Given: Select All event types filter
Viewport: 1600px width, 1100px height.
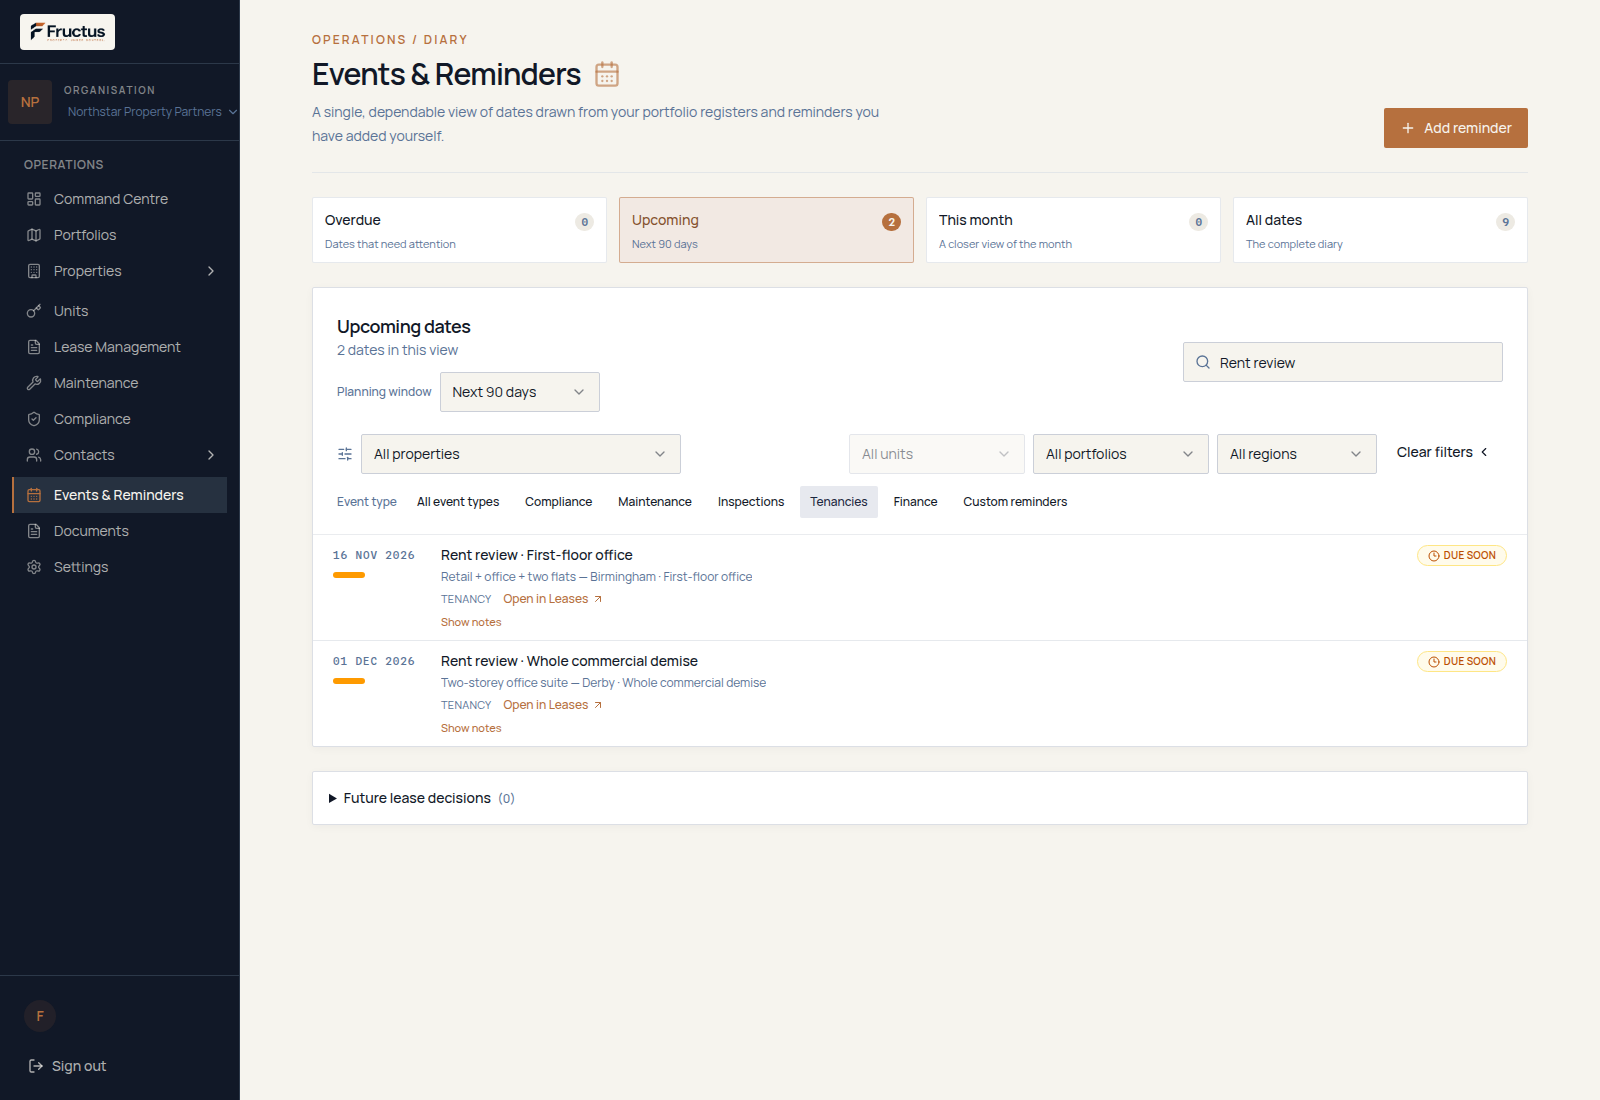Looking at the screenshot, I should tap(458, 502).
